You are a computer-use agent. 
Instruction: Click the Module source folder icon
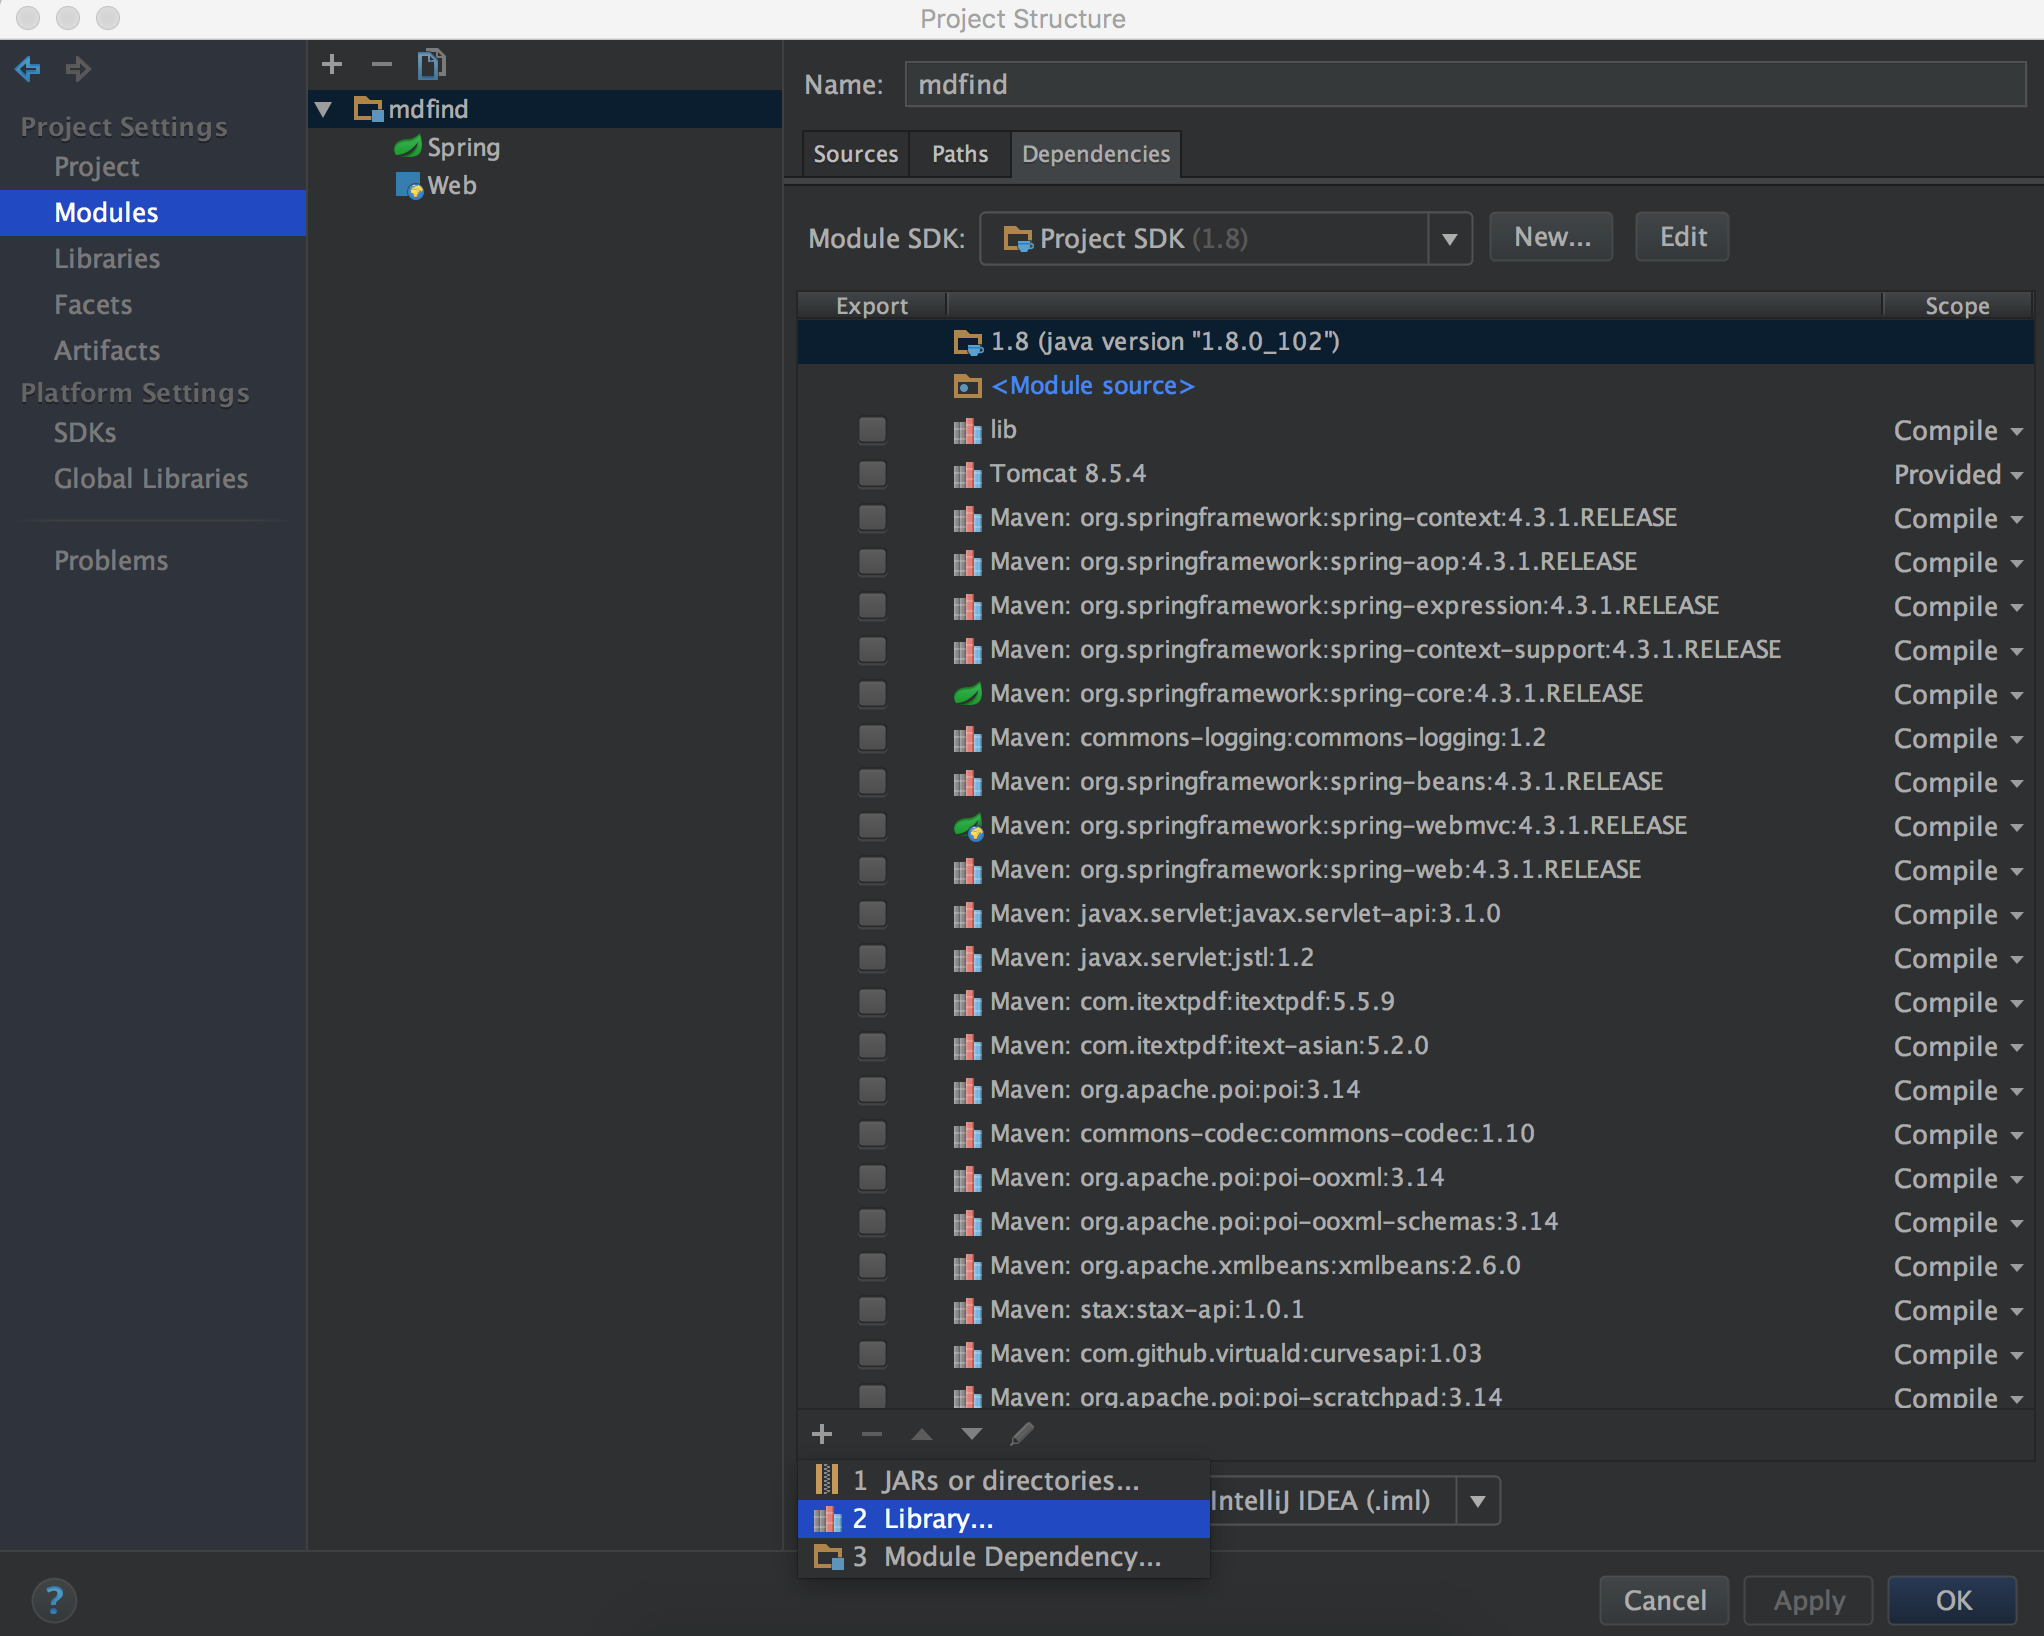click(x=967, y=386)
